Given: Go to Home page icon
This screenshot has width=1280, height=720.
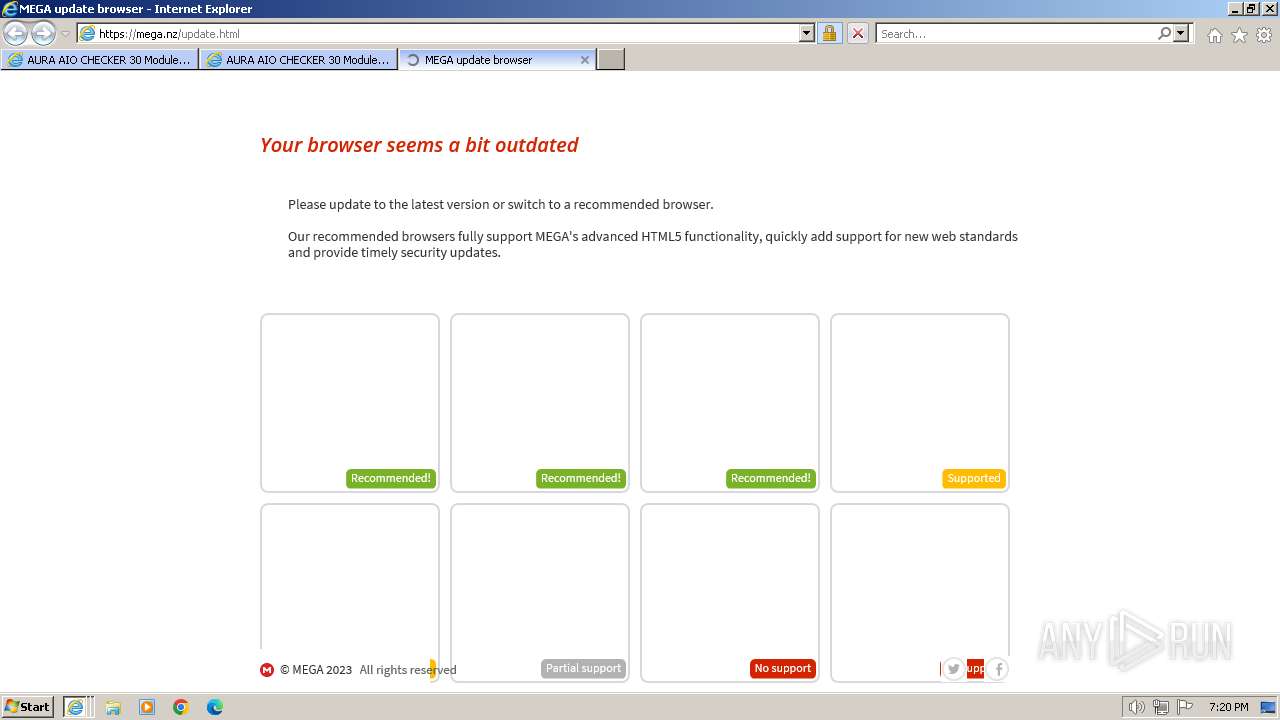Looking at the screenshot, I should click(1214, 35).
